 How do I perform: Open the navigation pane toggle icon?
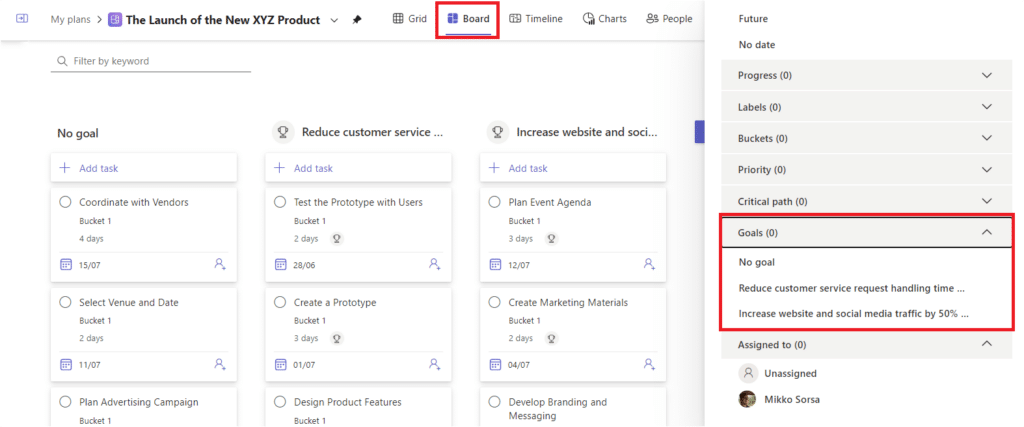tap(22, 19)
